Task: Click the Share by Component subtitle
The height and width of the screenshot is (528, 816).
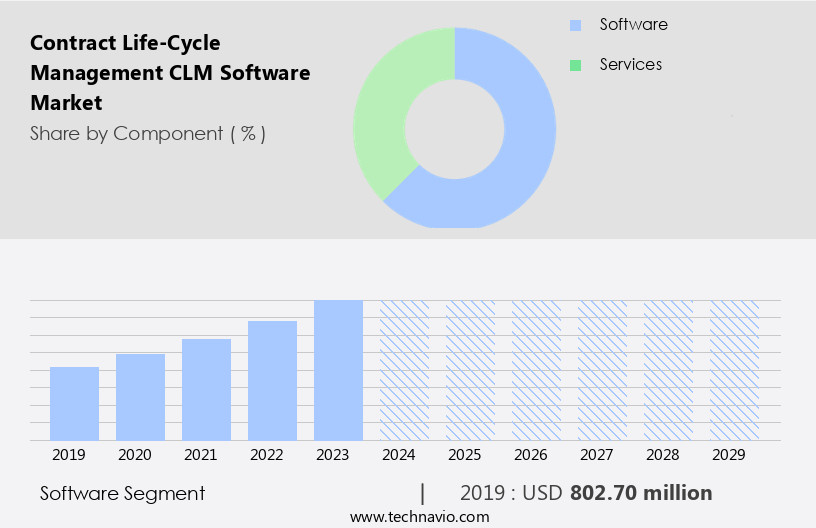Action: point(148,133)
